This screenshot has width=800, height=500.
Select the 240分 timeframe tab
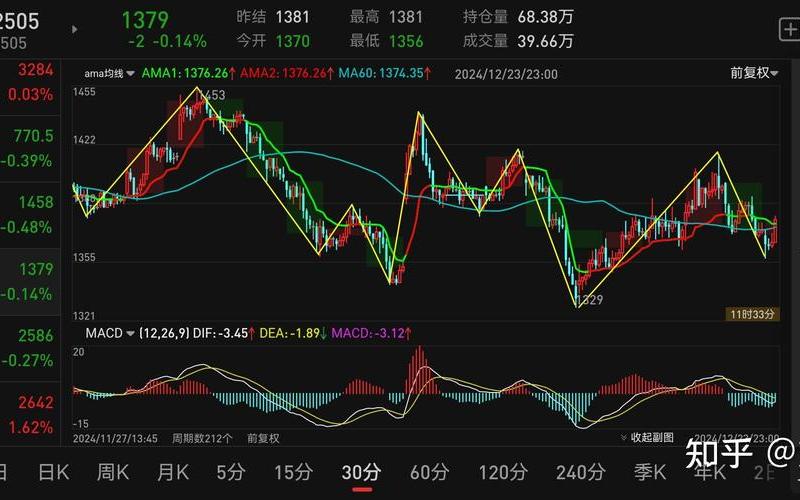click(x=581, y=472)
